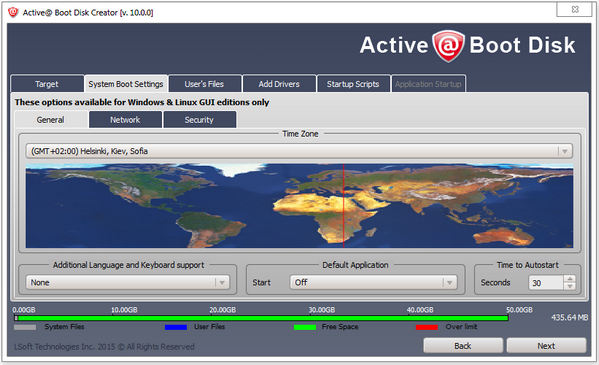Click the 'Start' label in Default Application
This screenshot has height=365, width=599.
point(261,282)
